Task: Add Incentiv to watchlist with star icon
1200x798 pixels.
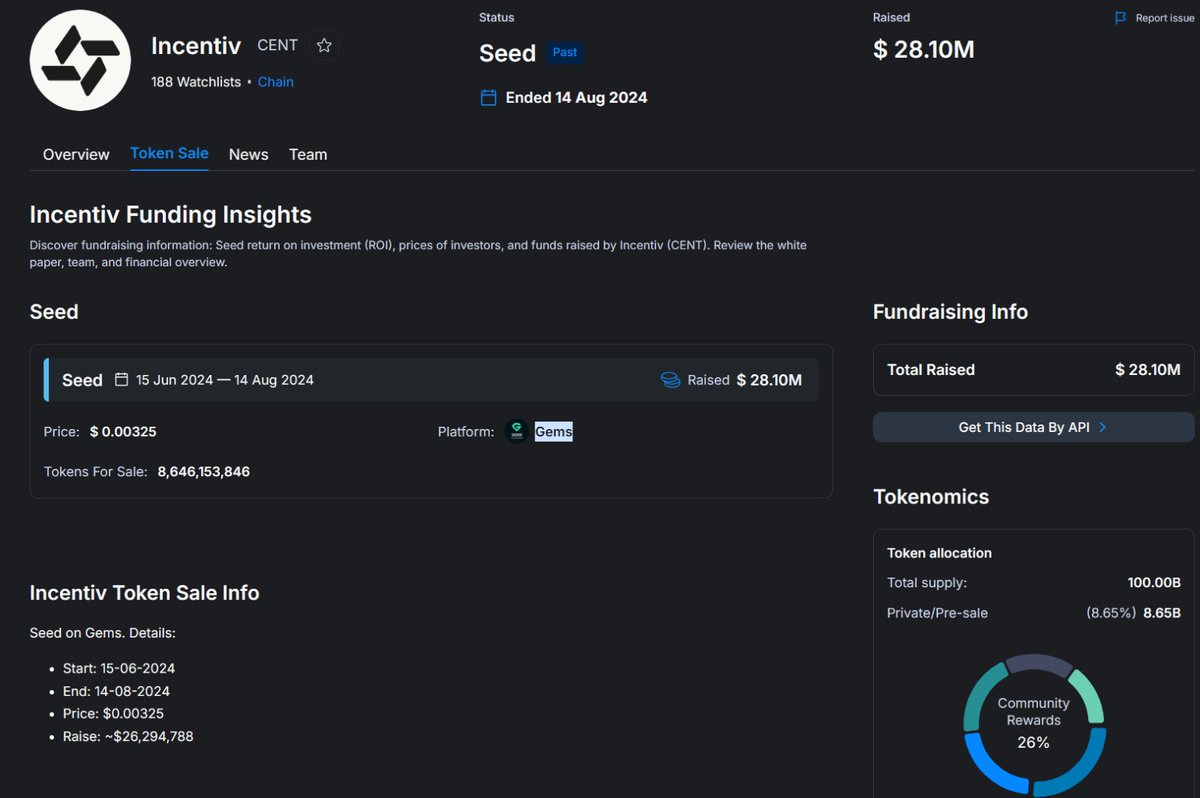Action: [x=324, y=45]
